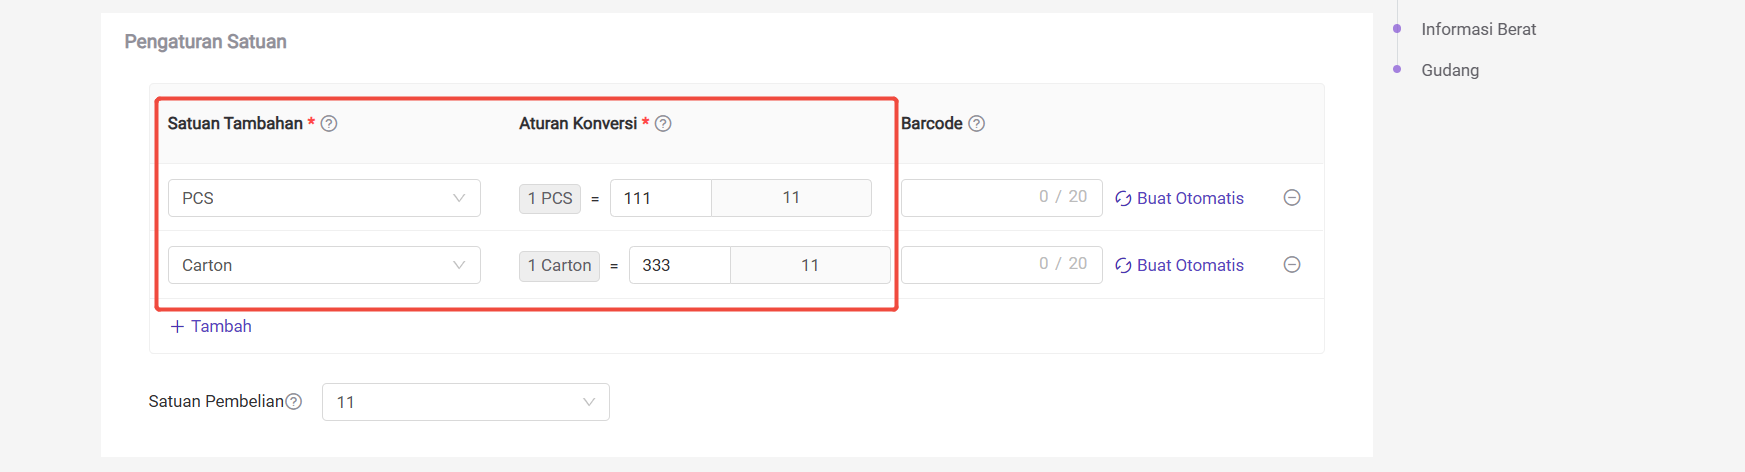Open the Carton unit dropdown
This screenshot has height=472, width=1745.
click(x=324, y=265)
